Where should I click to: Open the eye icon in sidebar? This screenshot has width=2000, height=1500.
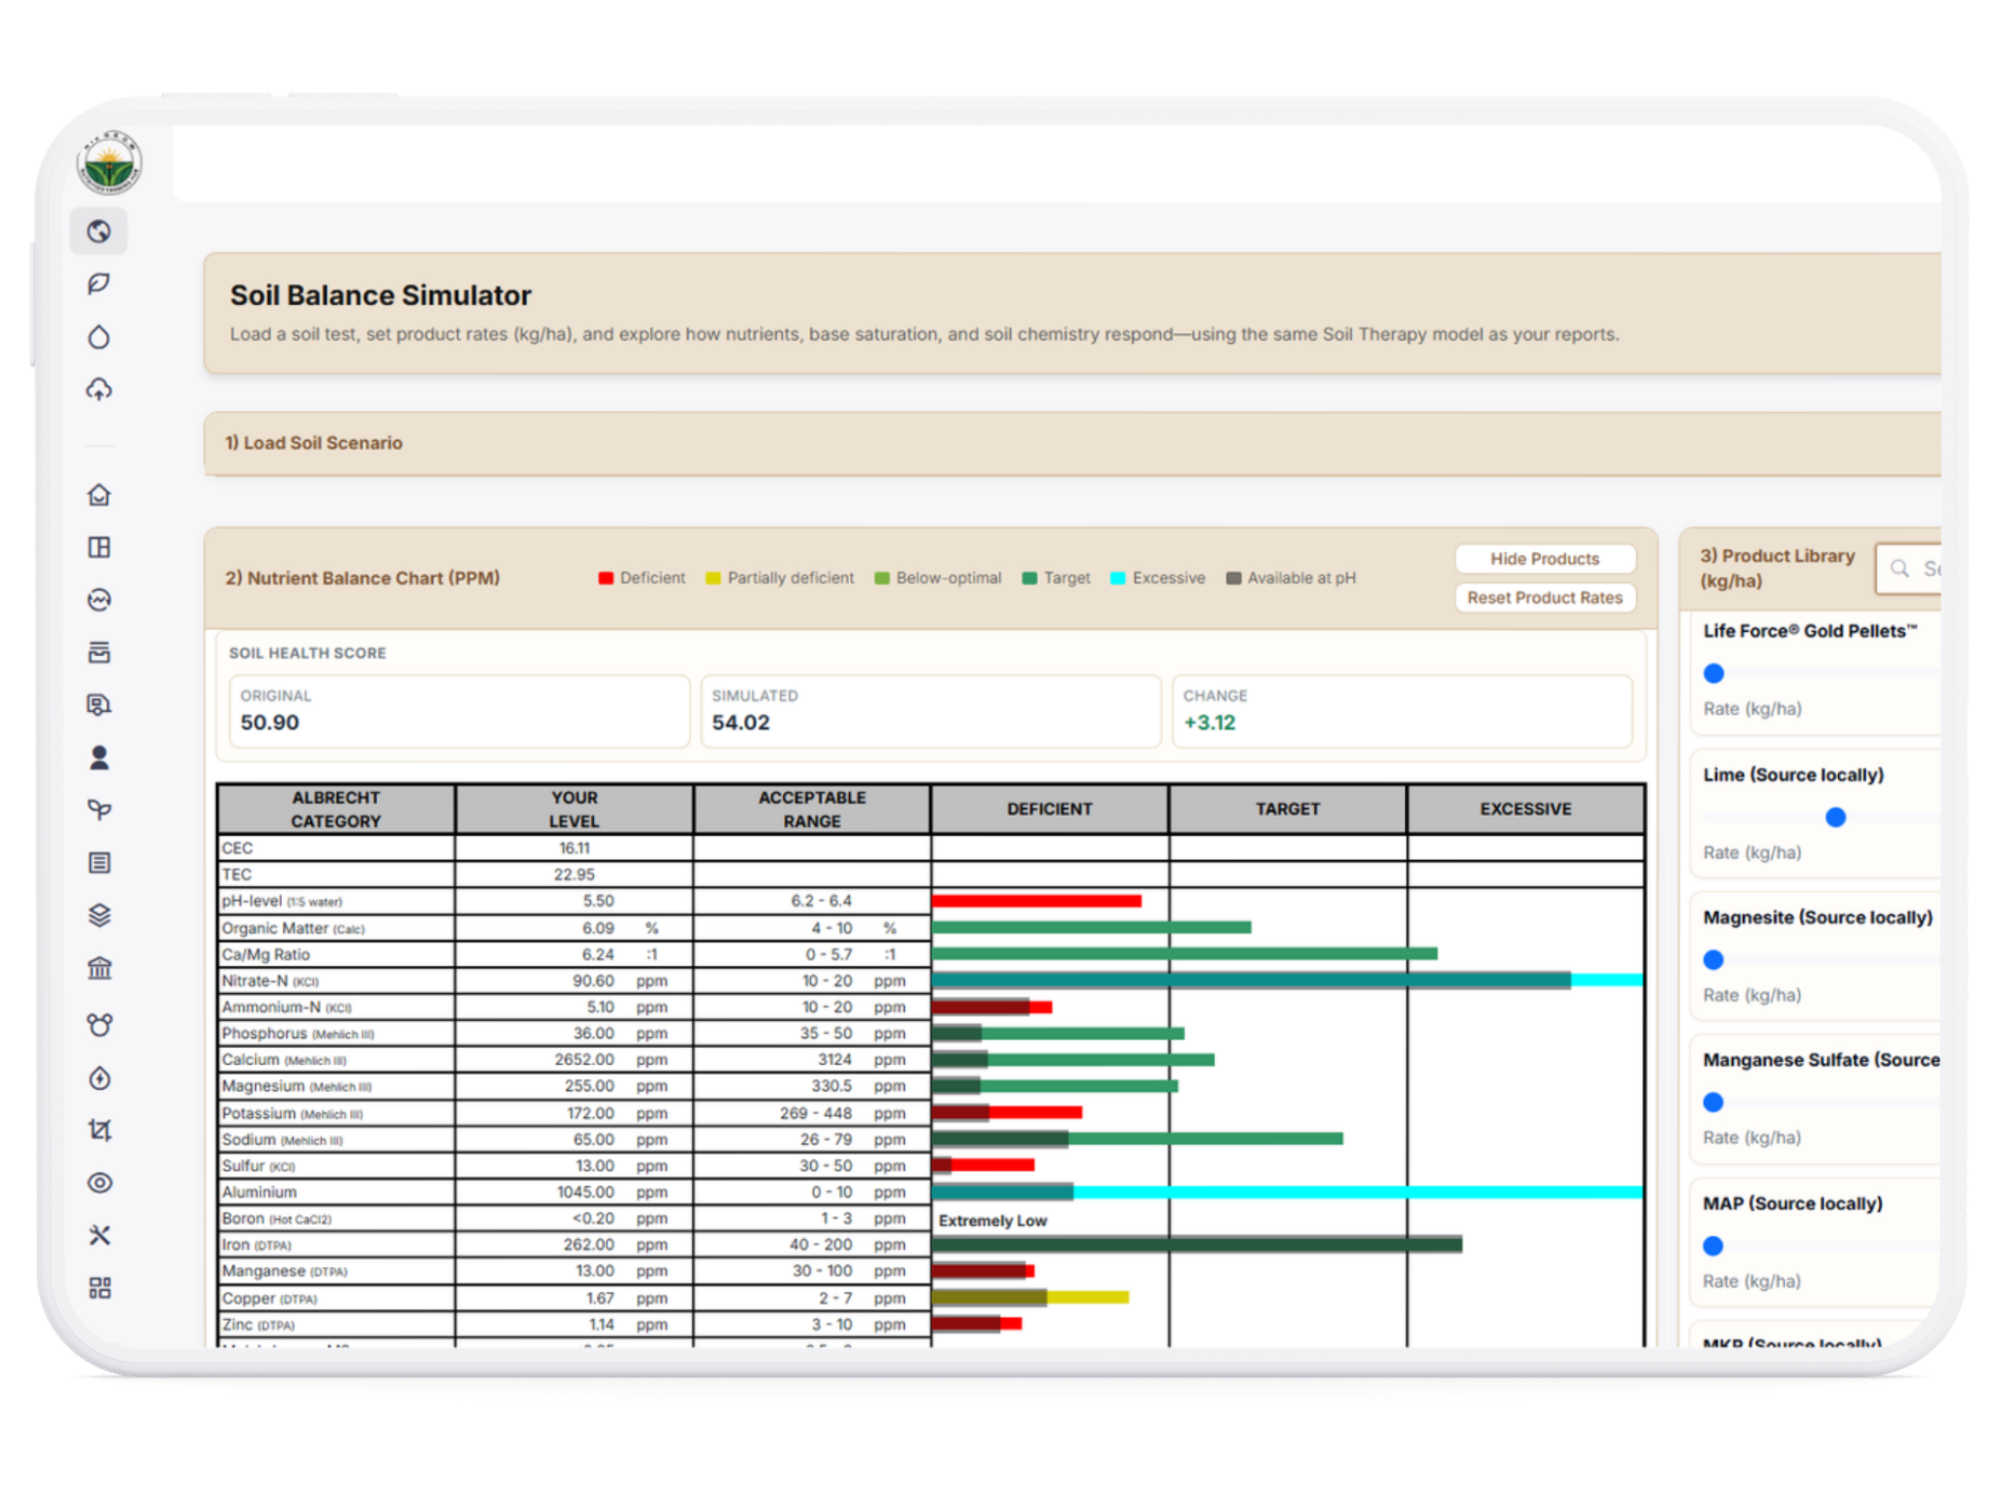[x=99, y=1183]
